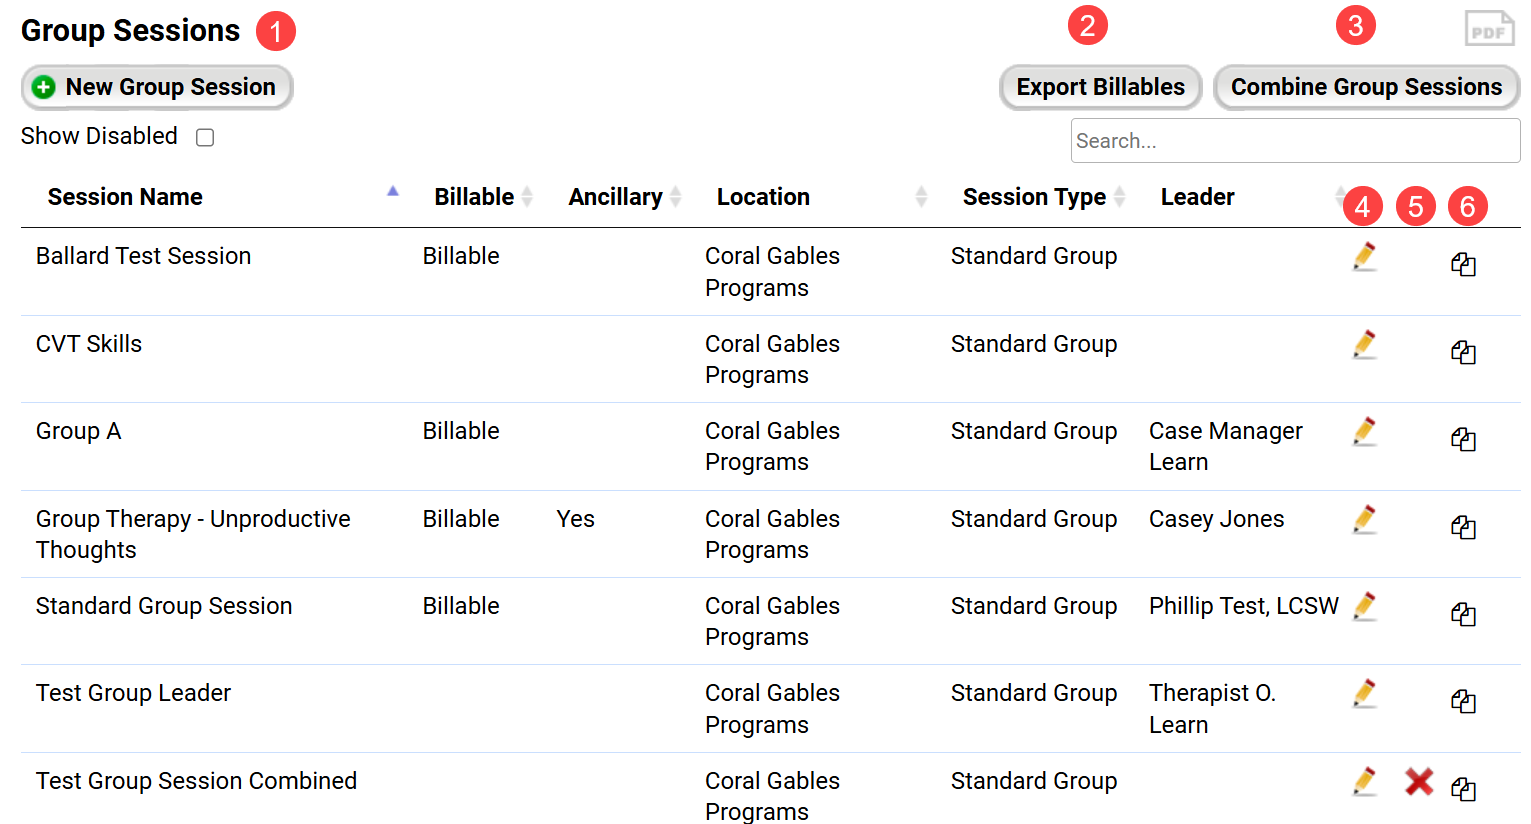The width and height of the screenshot is (1531, 824).
Task: Sort by Session Name column
Action: click(125, 197)
